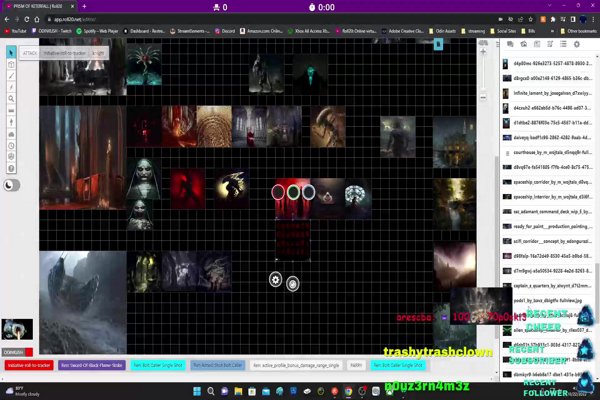Select the 'ready_for_paint_production_painting' library item
The width and height of the screenshot is (600, 400).
coord(548,227)
